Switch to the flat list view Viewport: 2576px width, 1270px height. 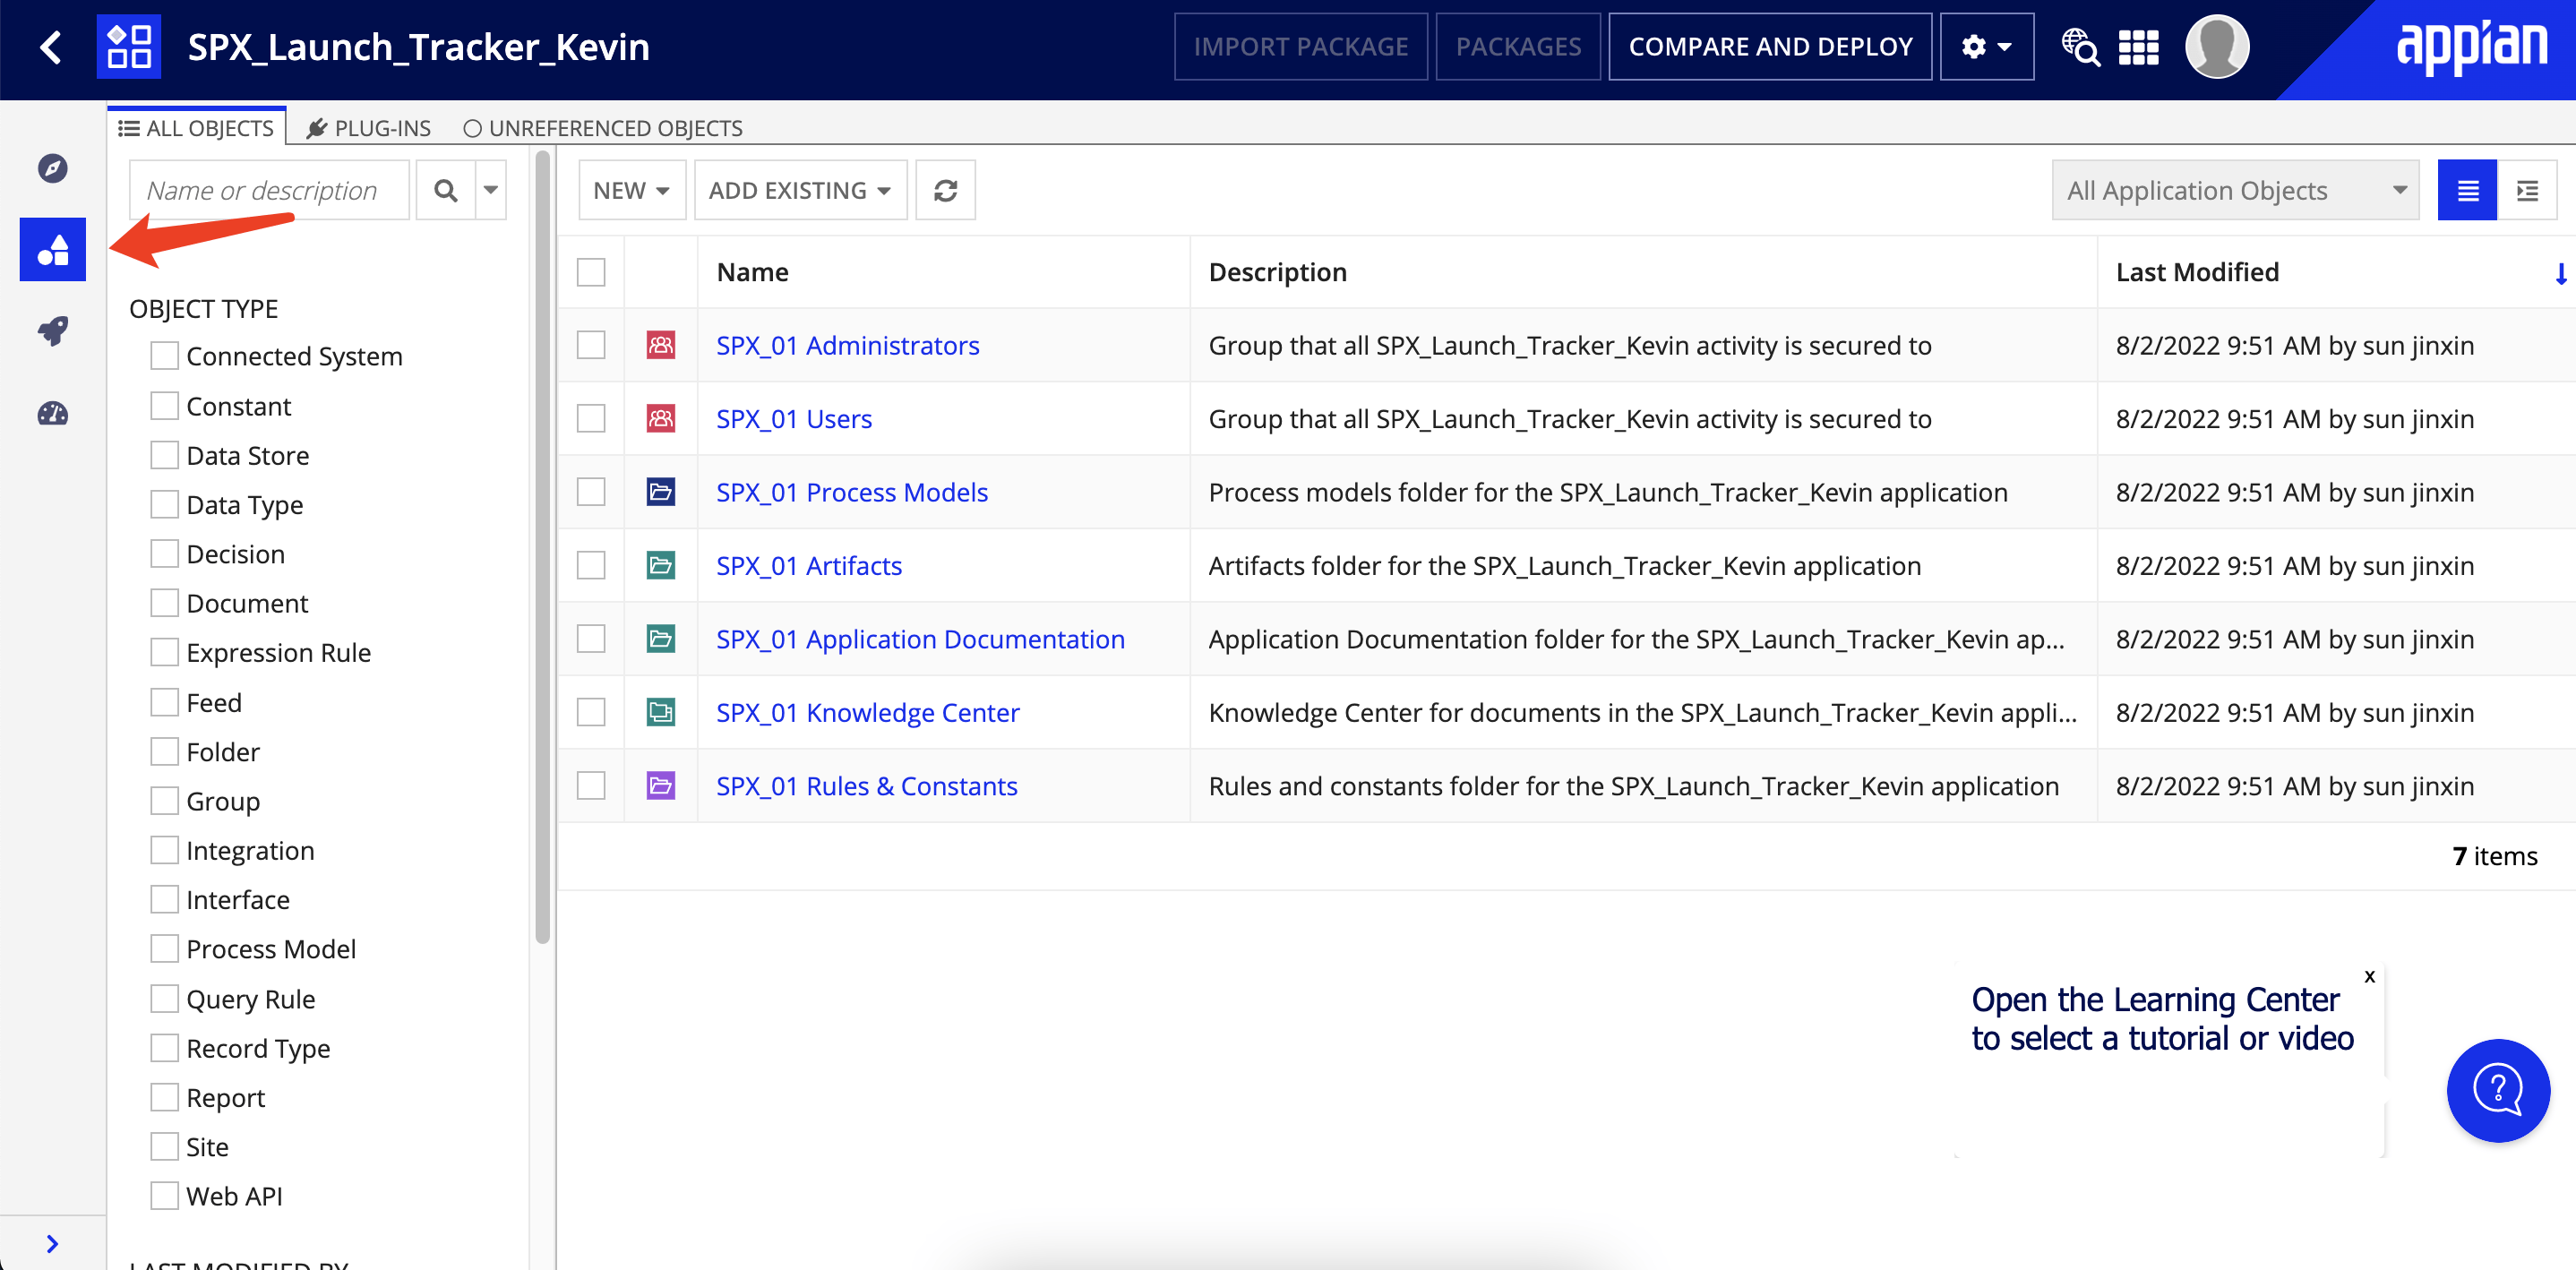pos(2467,190)
